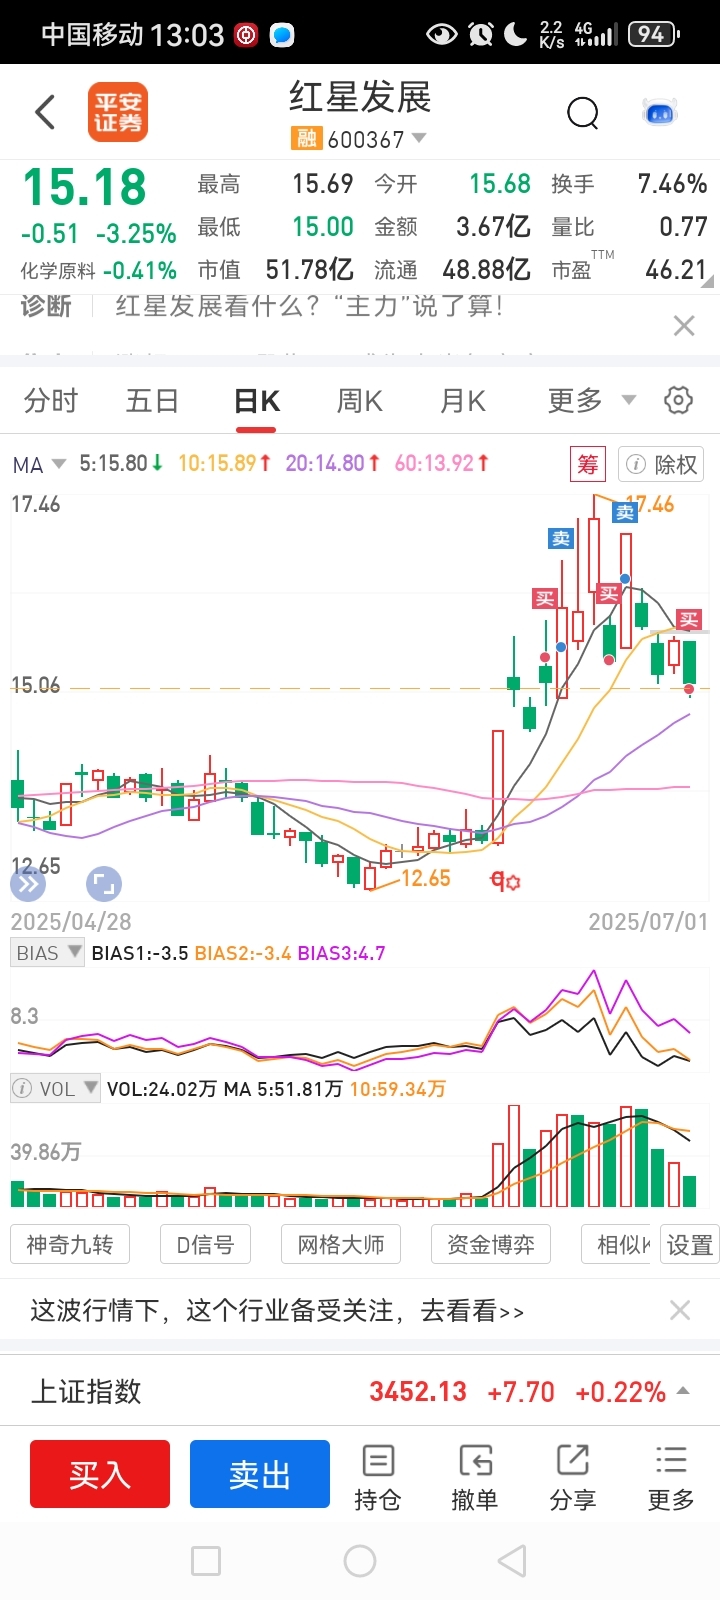Open fullscreen chart icon
Viewport: 720px width, 1600px height.
(104, 883)
